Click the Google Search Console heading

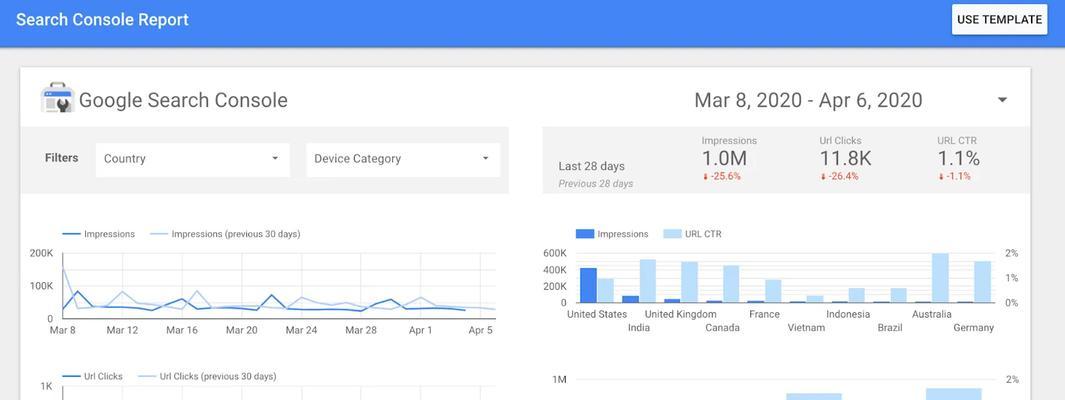click(x=183, y=101)
